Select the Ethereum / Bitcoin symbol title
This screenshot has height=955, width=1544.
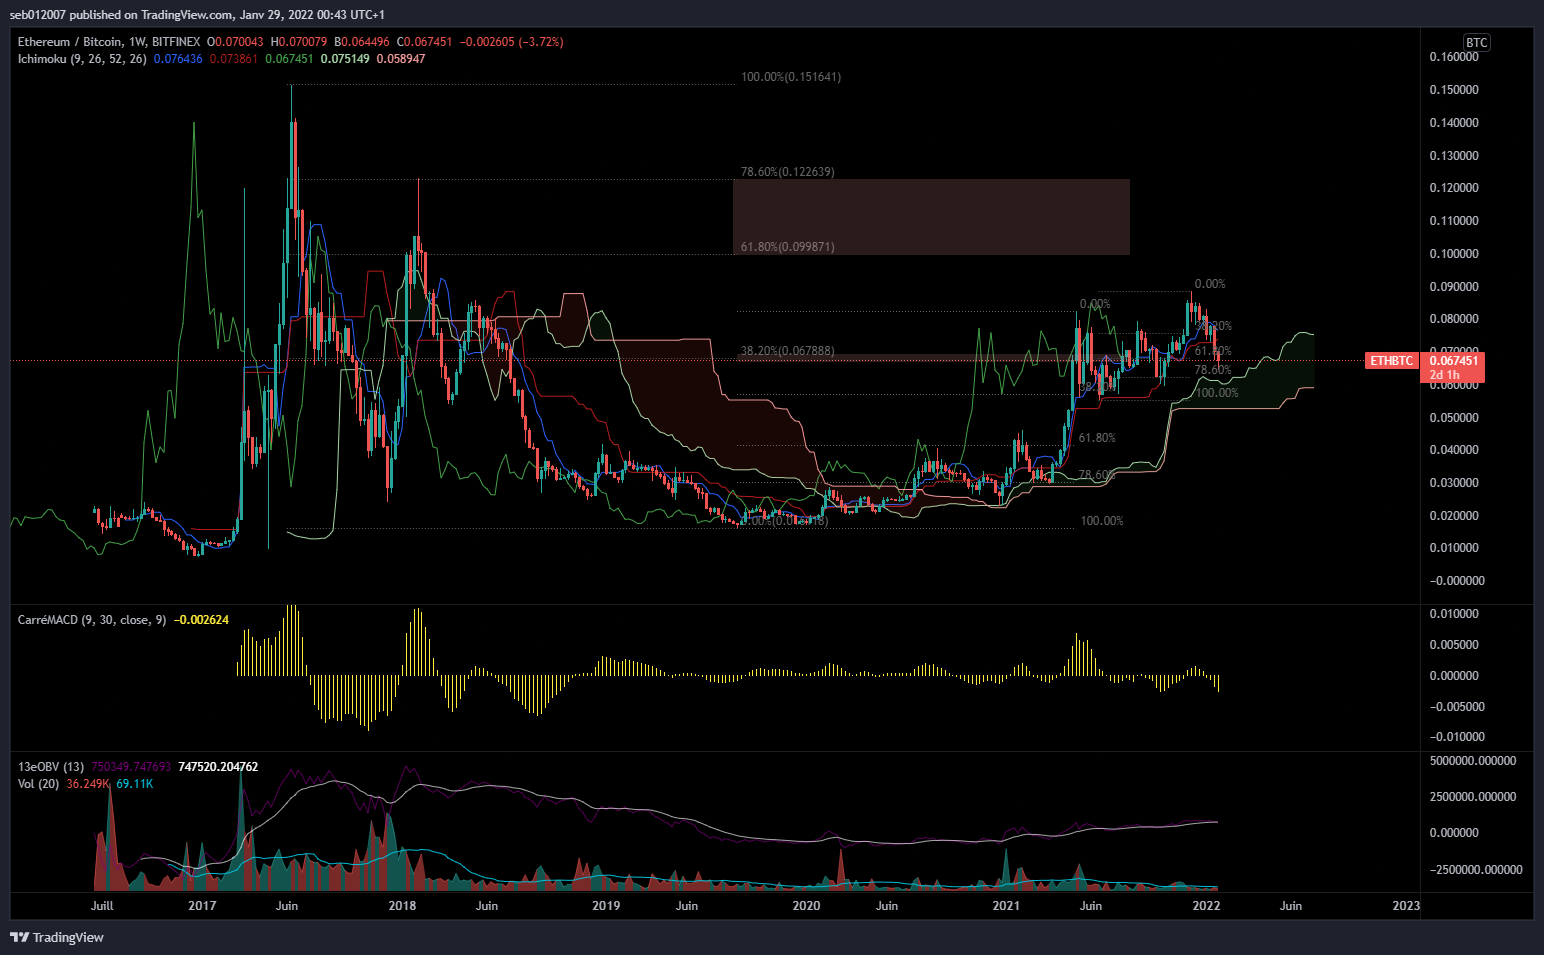(x=70, y=42)
